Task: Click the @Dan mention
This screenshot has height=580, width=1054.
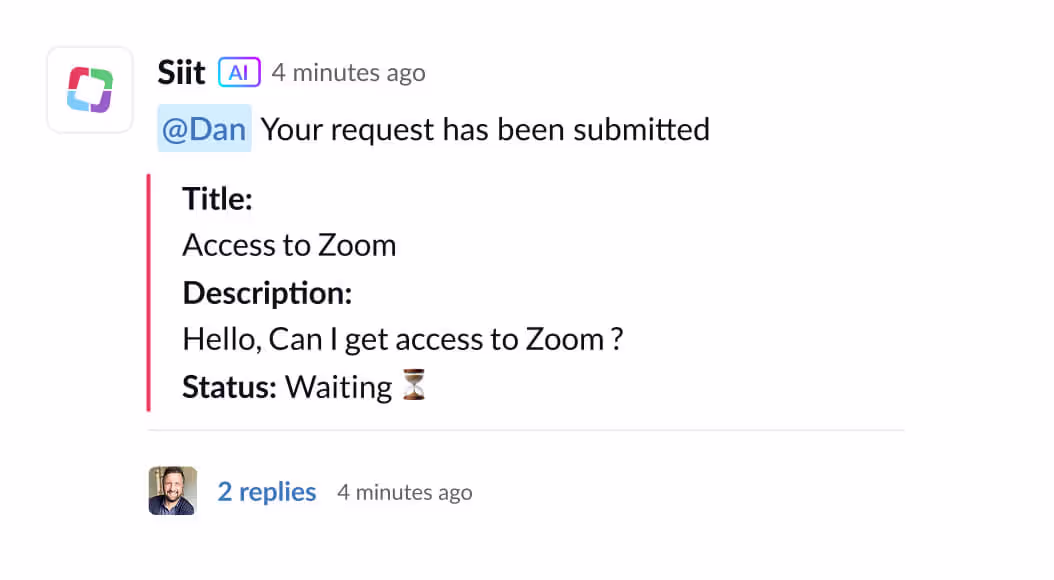Action: click(x=204, y=128)
